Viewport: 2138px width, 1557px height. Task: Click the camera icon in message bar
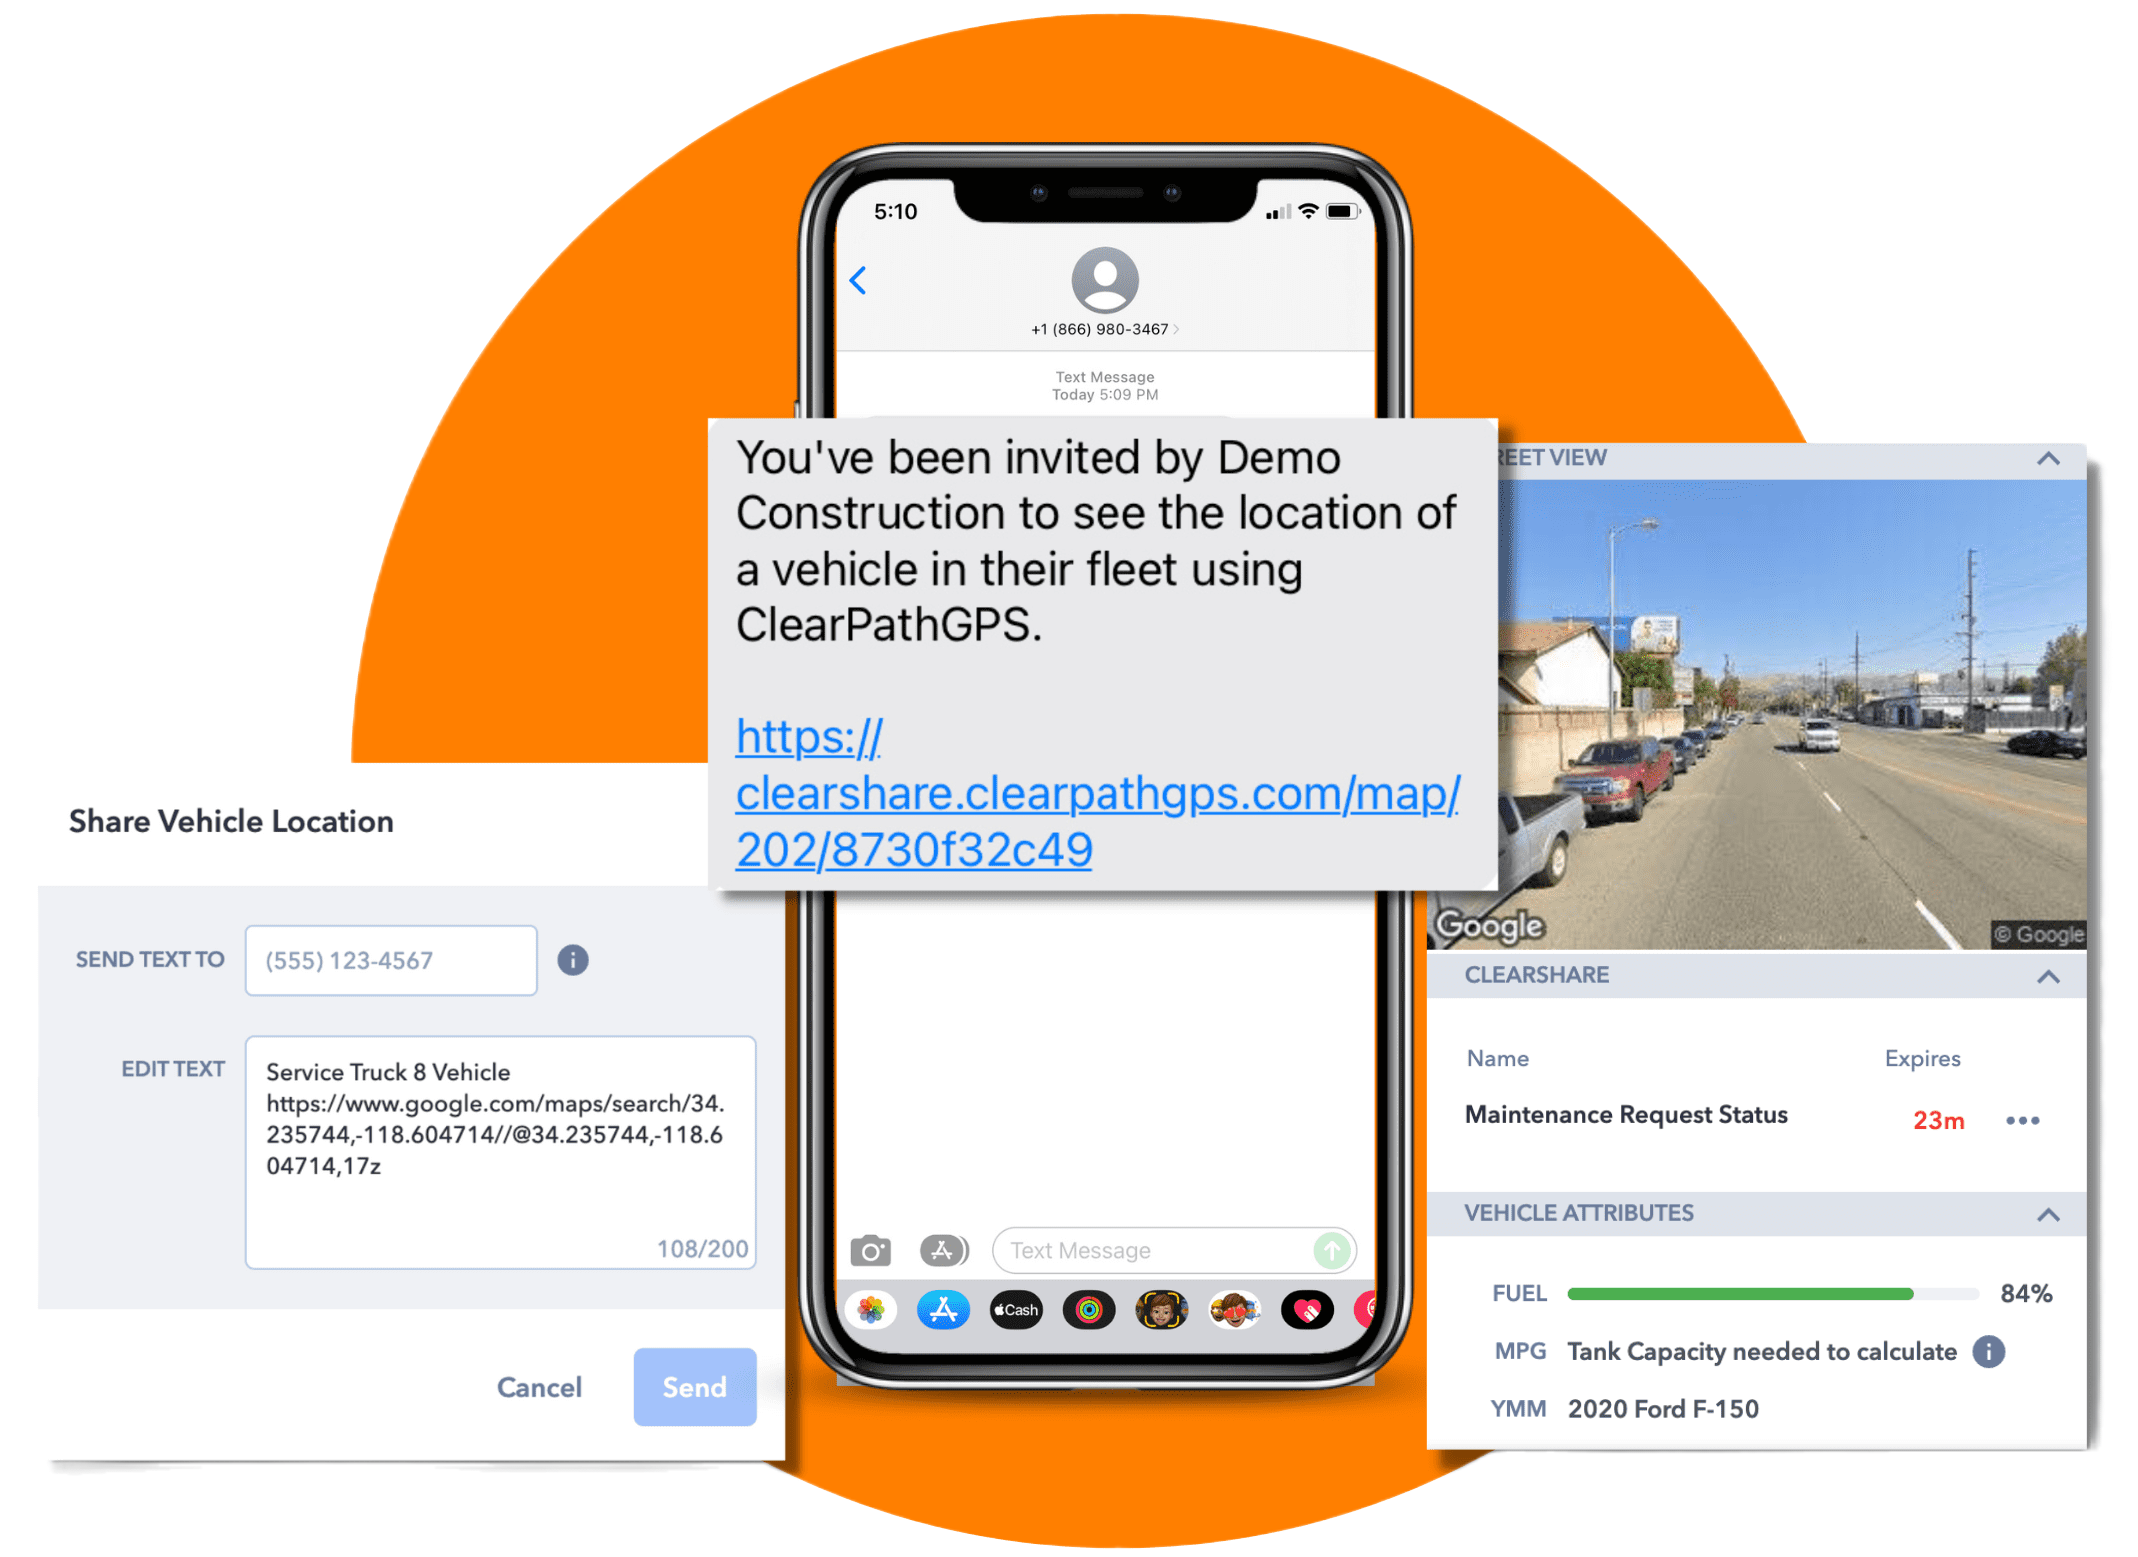tap(868, 1248)
